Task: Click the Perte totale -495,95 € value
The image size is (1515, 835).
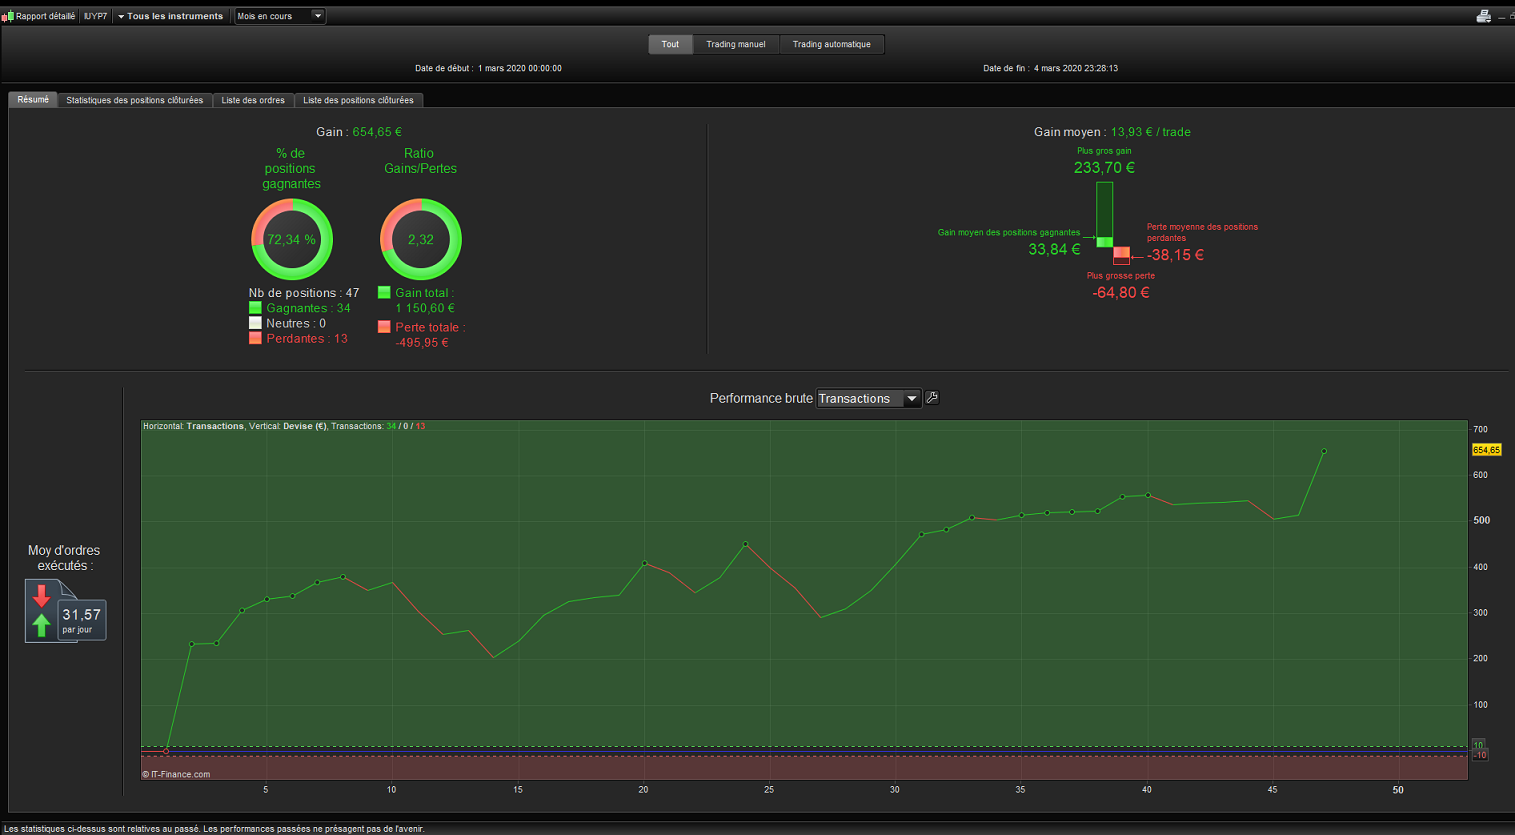Action: pos(421,343)
